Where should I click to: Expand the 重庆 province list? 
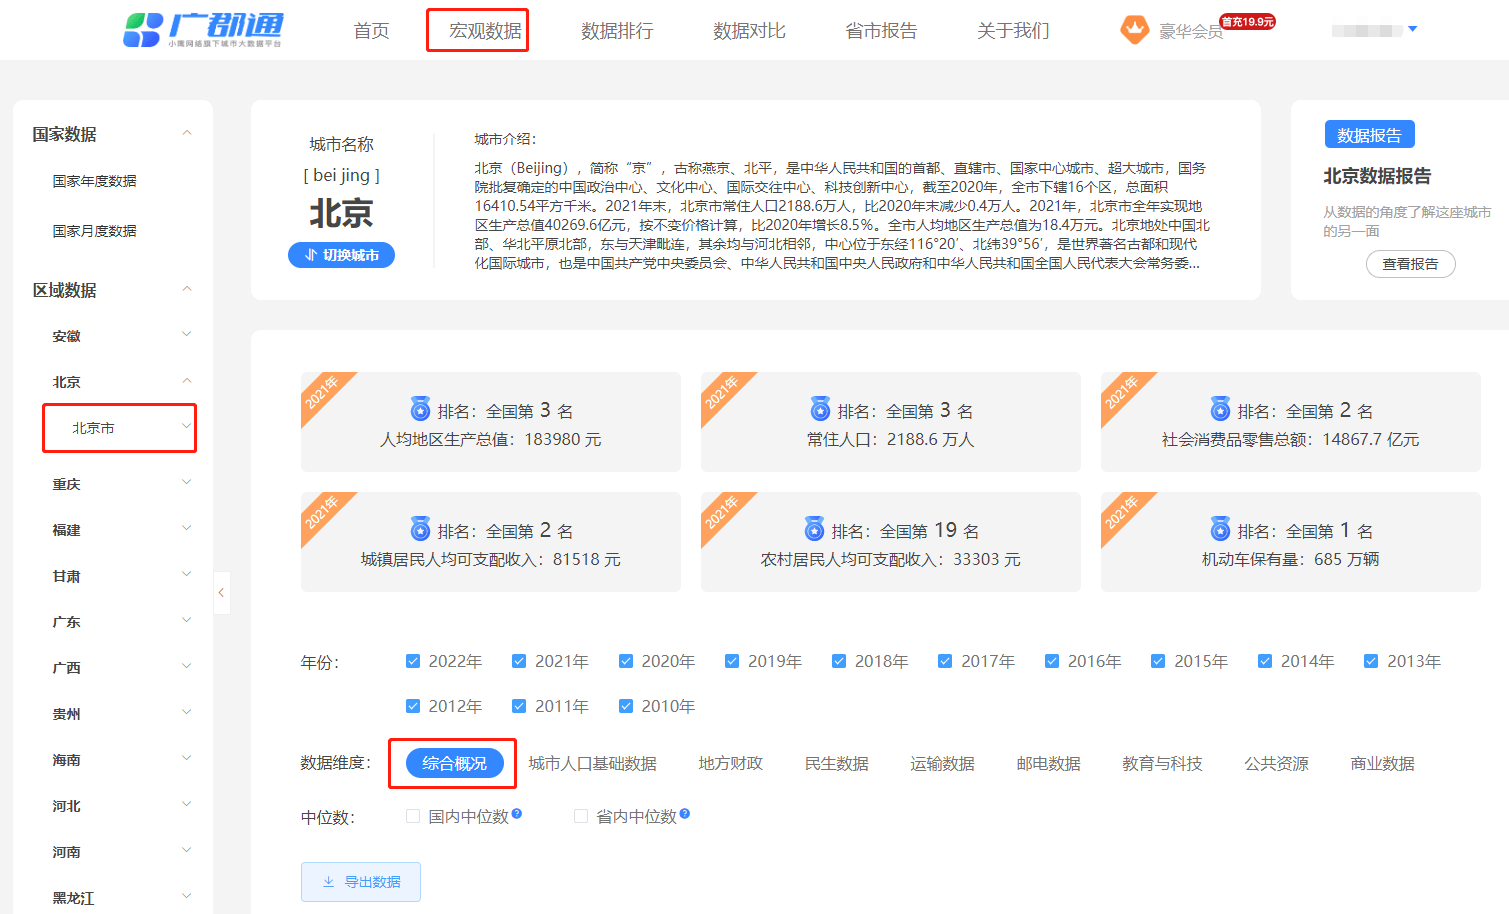pos(186,483)
